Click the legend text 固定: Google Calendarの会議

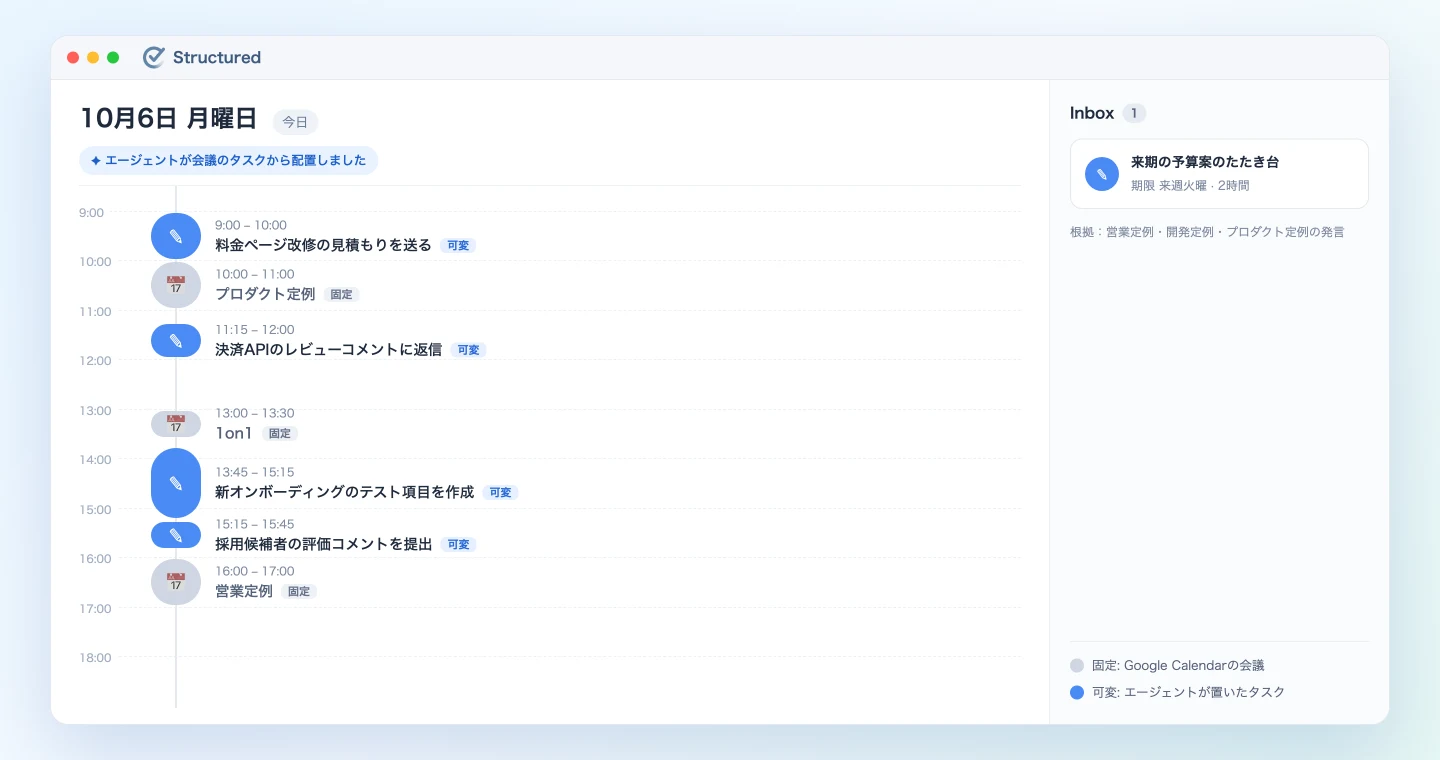pos(1178,666)
